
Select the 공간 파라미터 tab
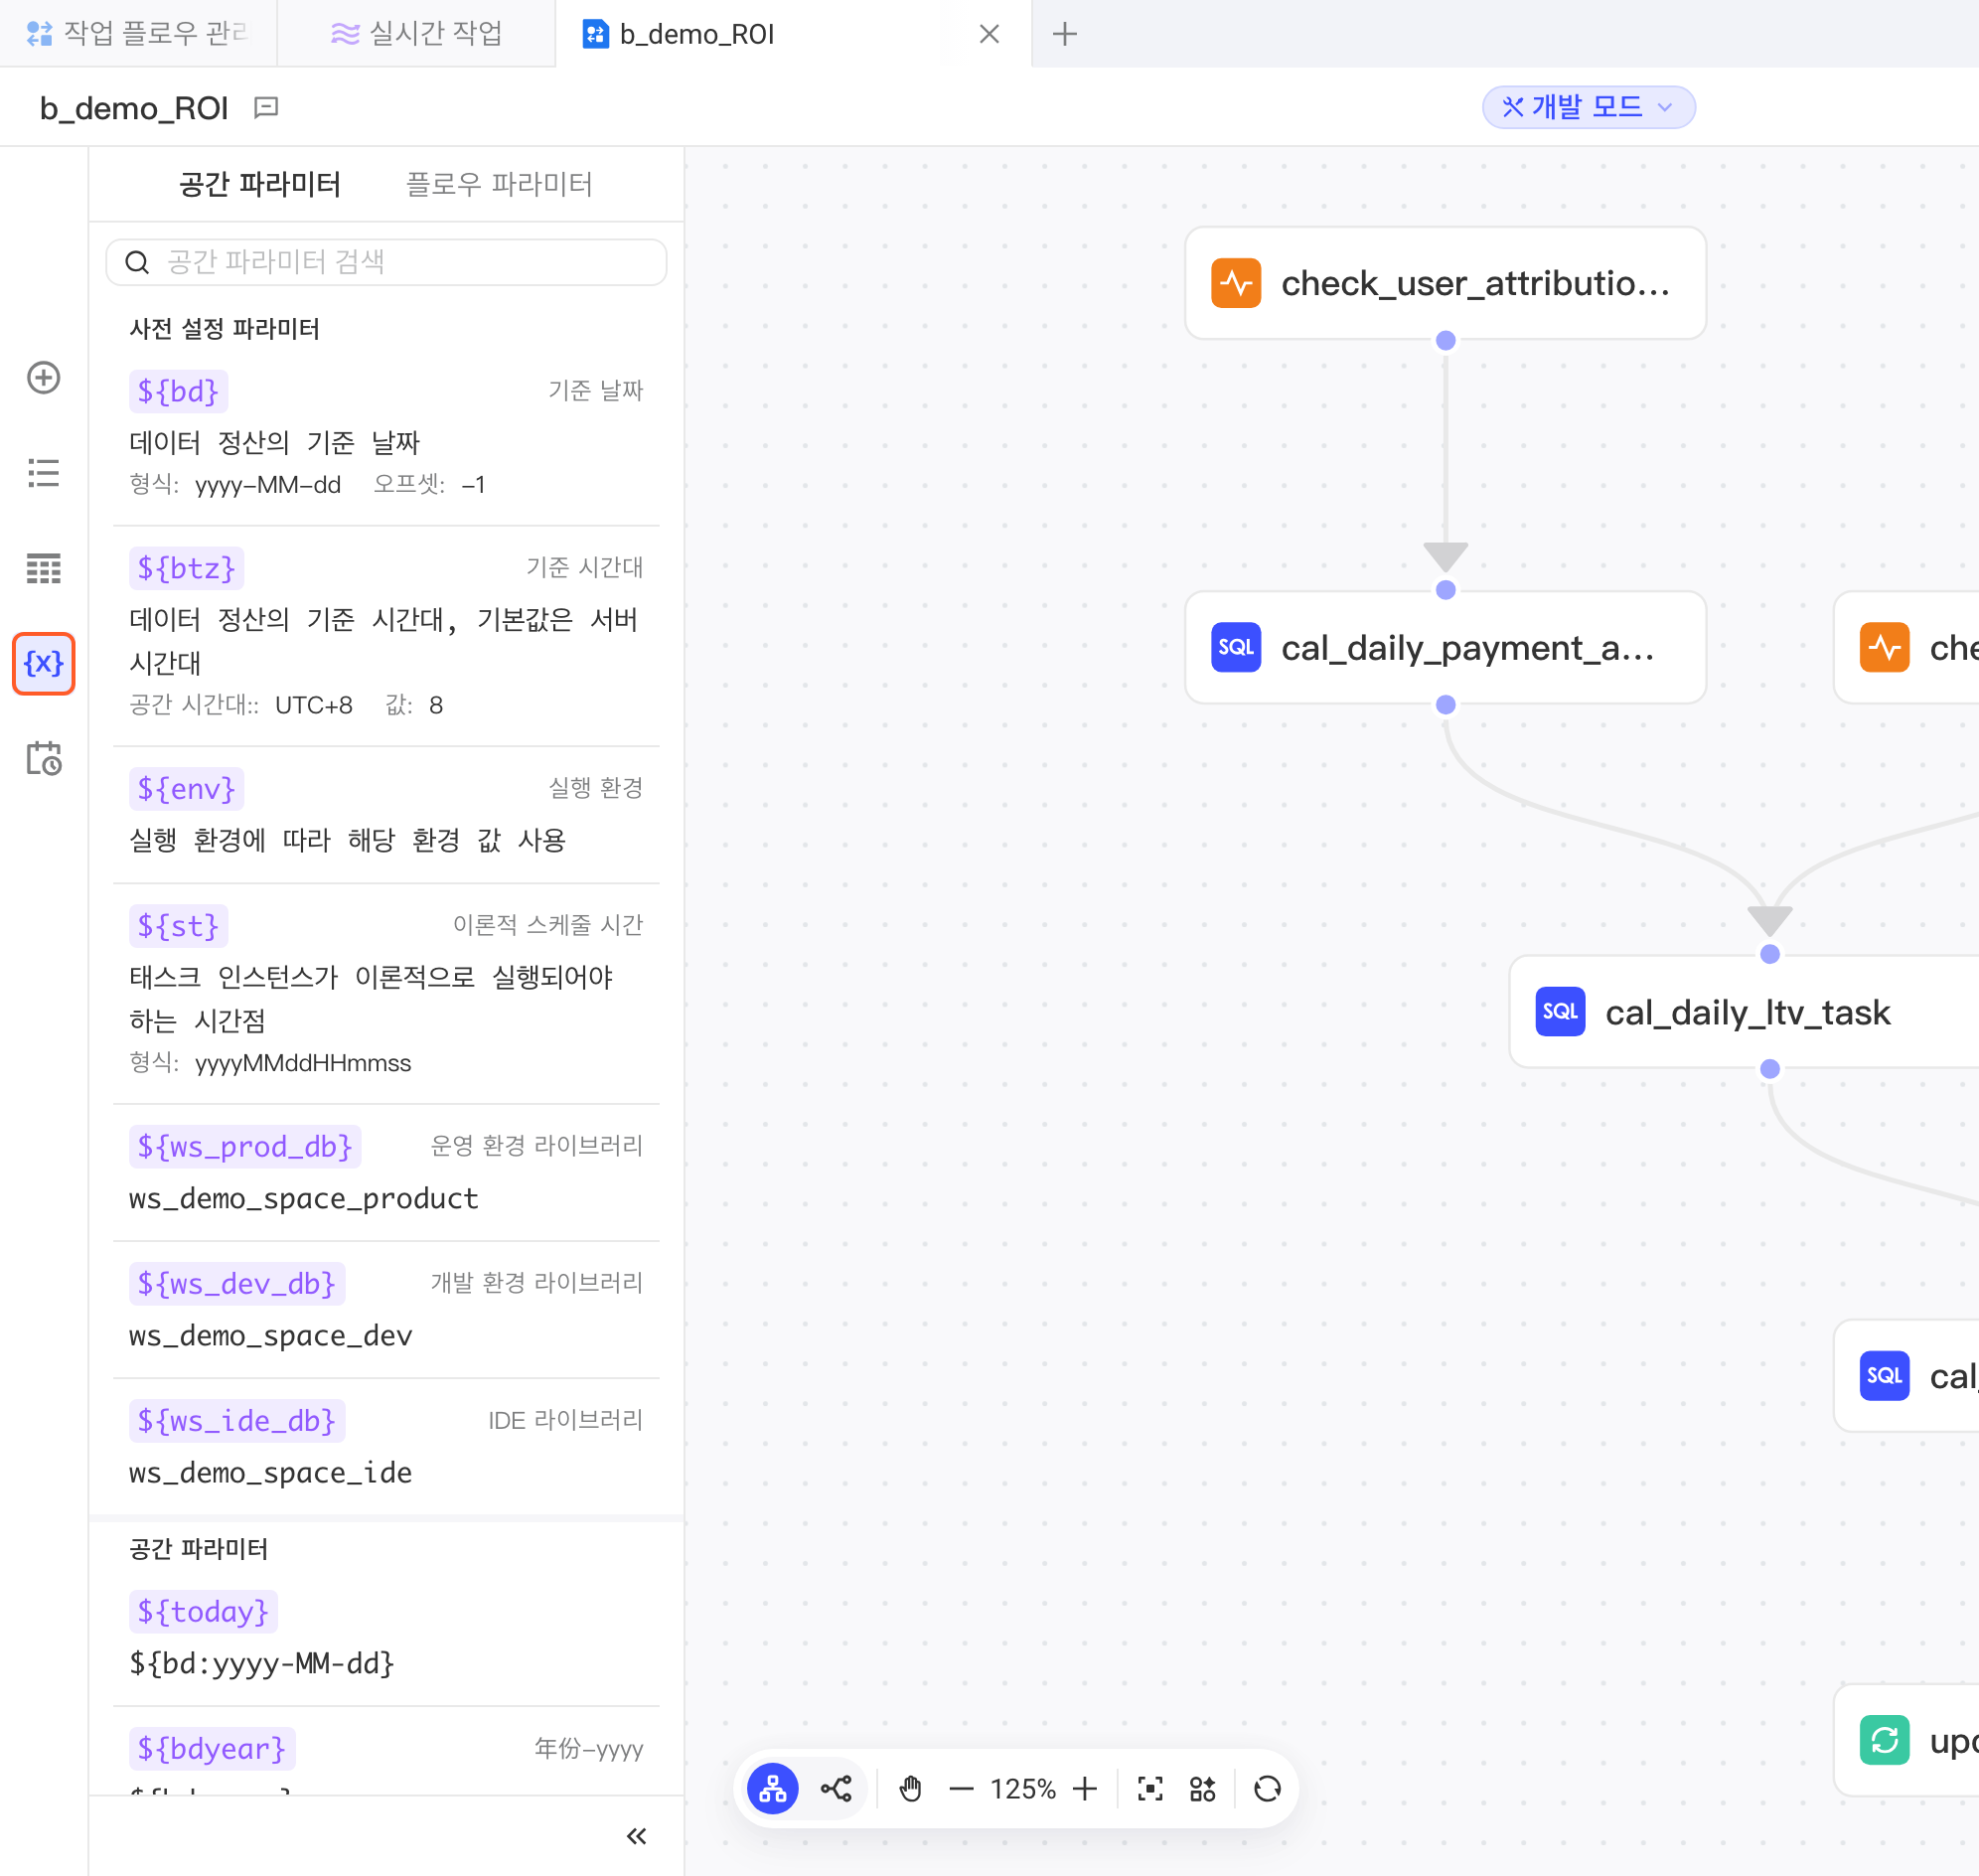(260, 184)
